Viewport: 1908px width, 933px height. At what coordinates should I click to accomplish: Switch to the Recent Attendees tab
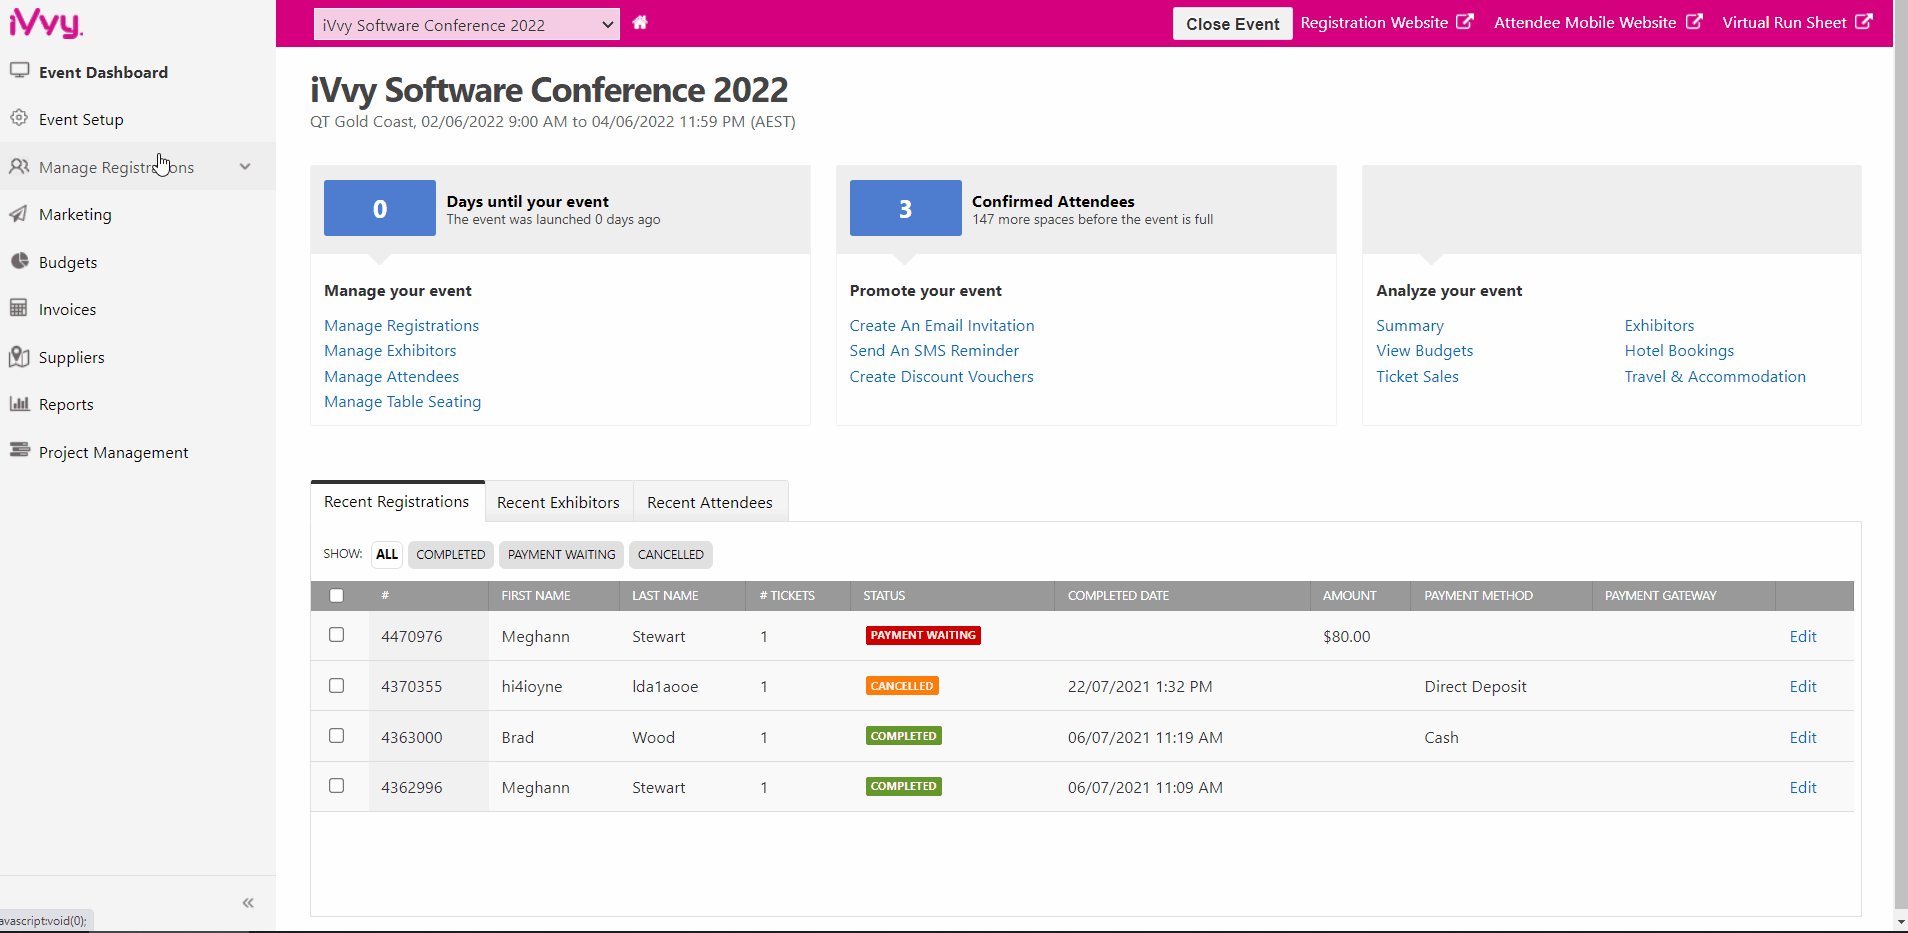tap(710, 502)
